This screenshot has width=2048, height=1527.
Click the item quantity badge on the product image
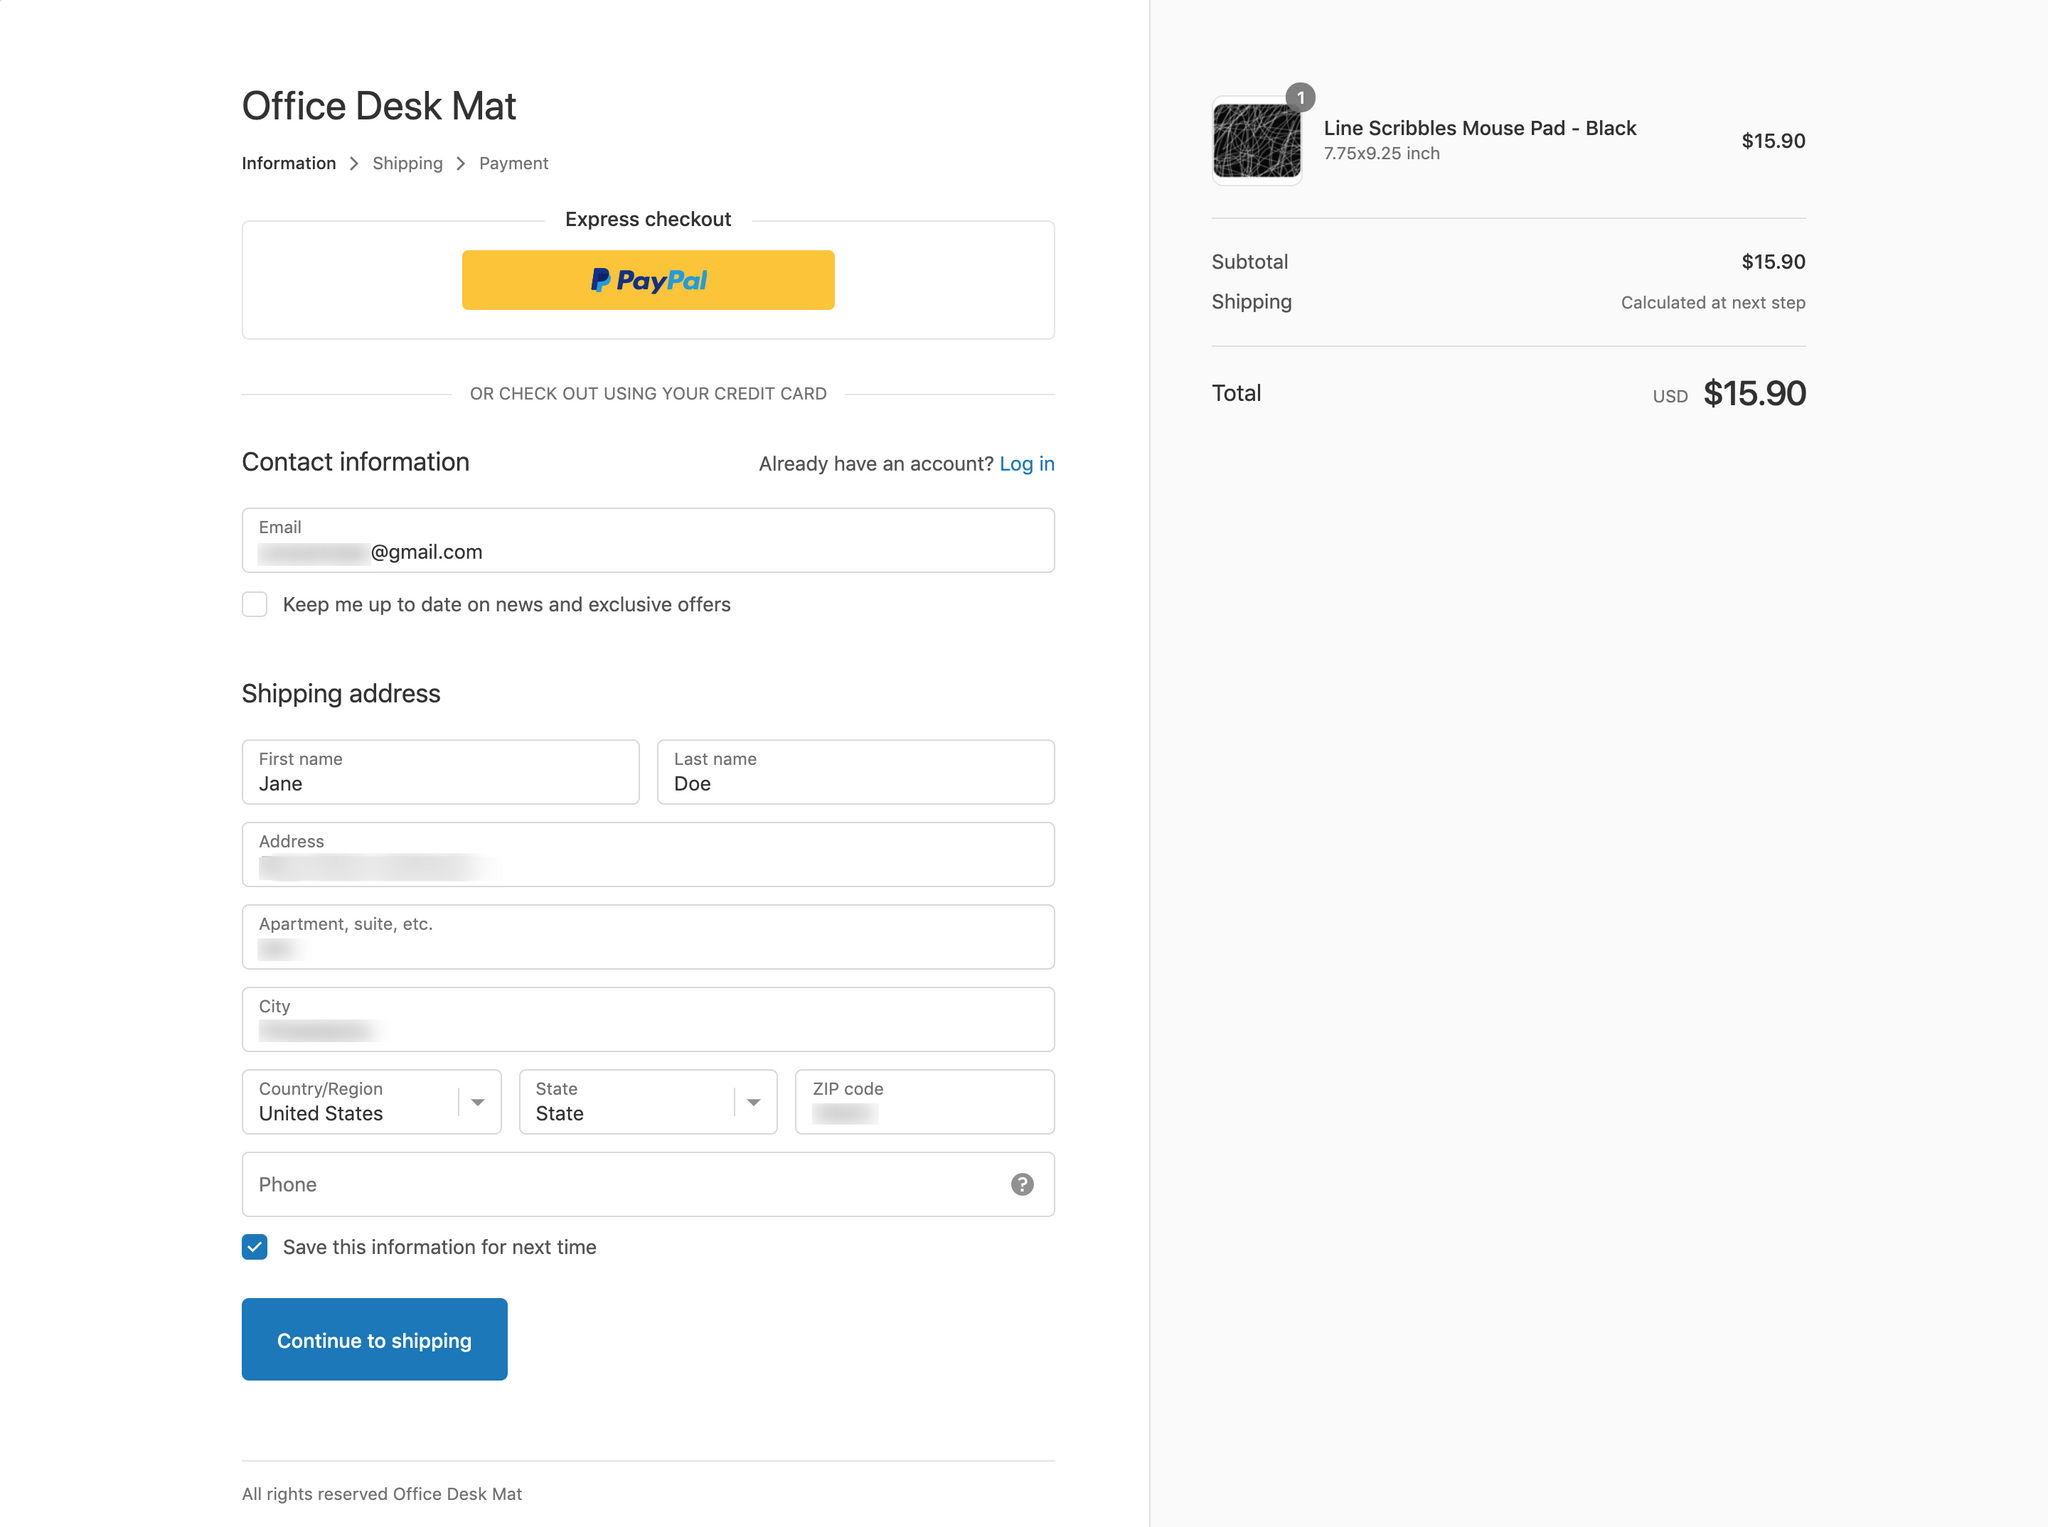point(1300,97)
